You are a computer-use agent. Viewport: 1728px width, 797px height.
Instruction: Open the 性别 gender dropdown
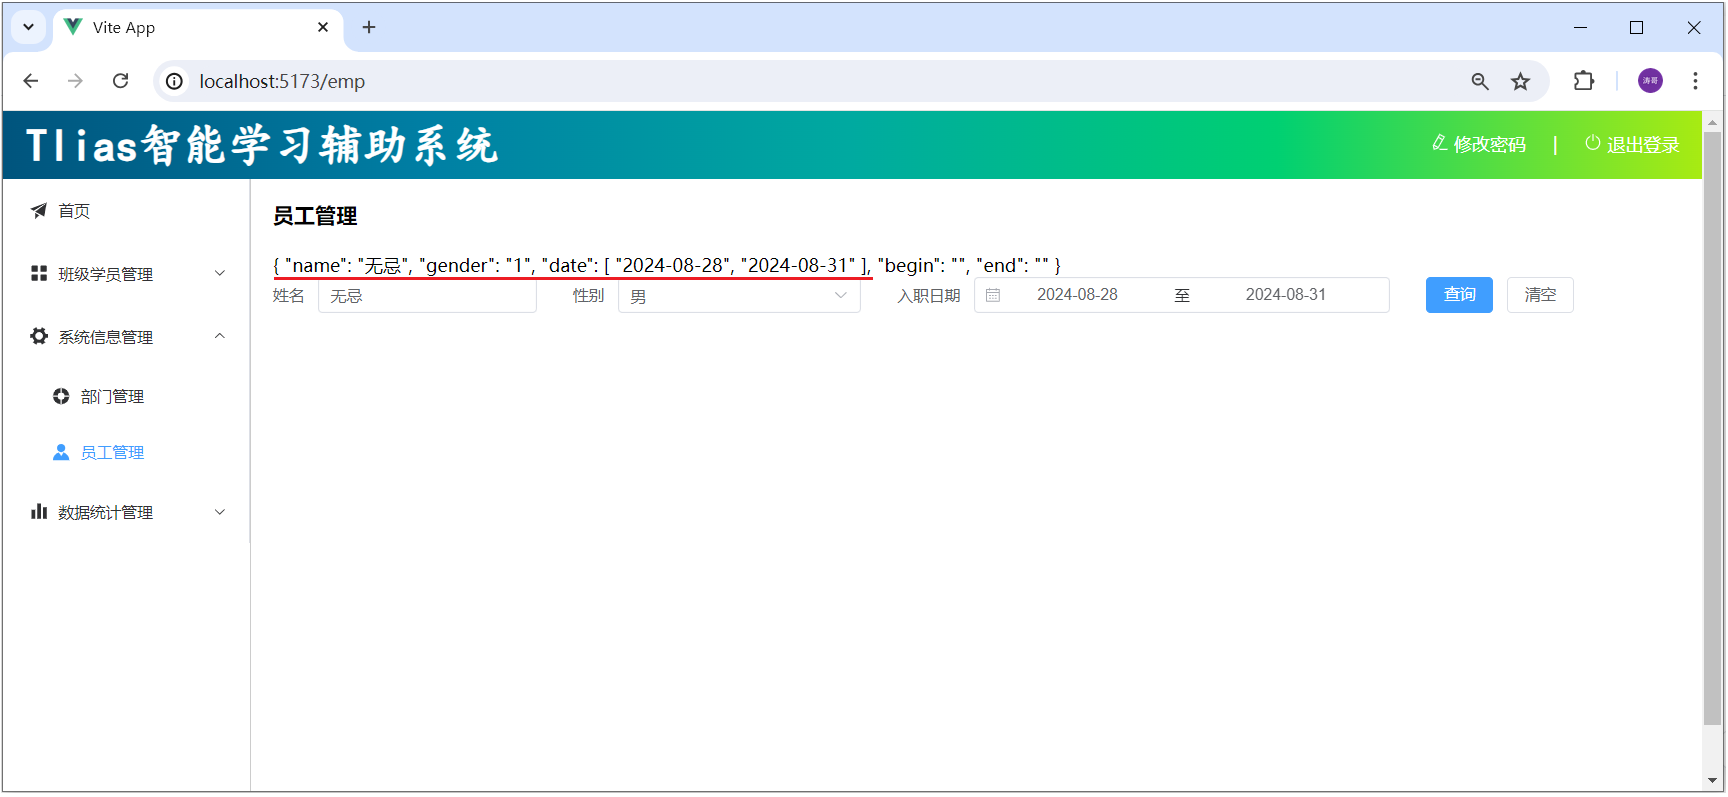[738, 296]
